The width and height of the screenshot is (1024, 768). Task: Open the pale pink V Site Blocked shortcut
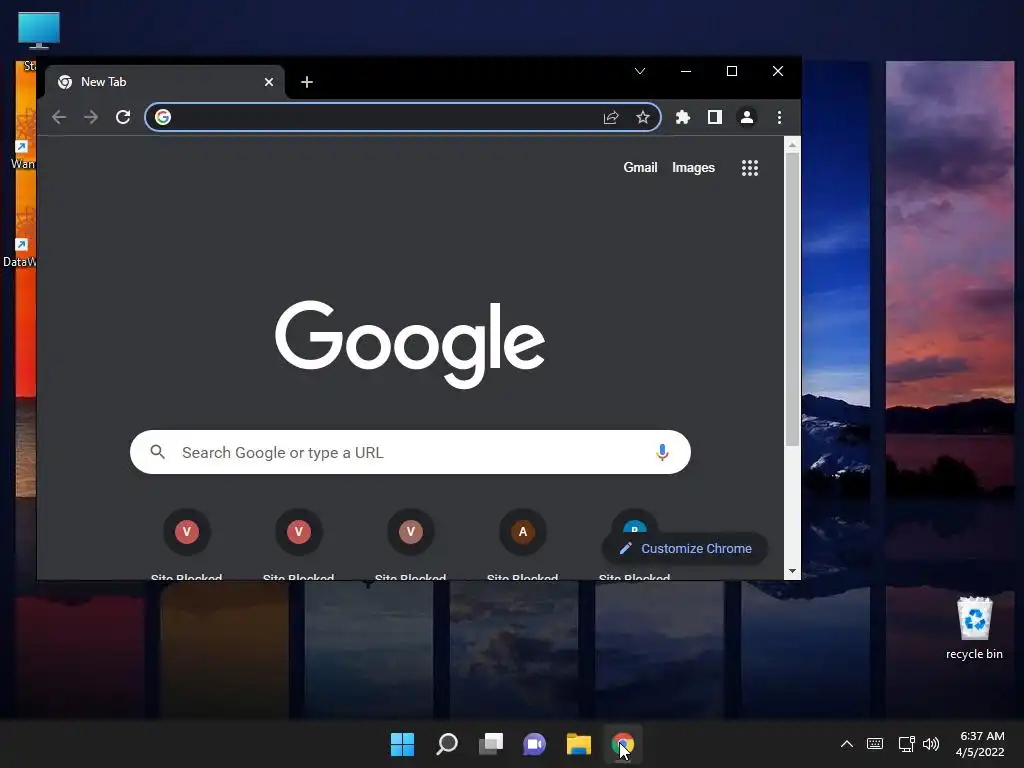click(x=411, y=532)
